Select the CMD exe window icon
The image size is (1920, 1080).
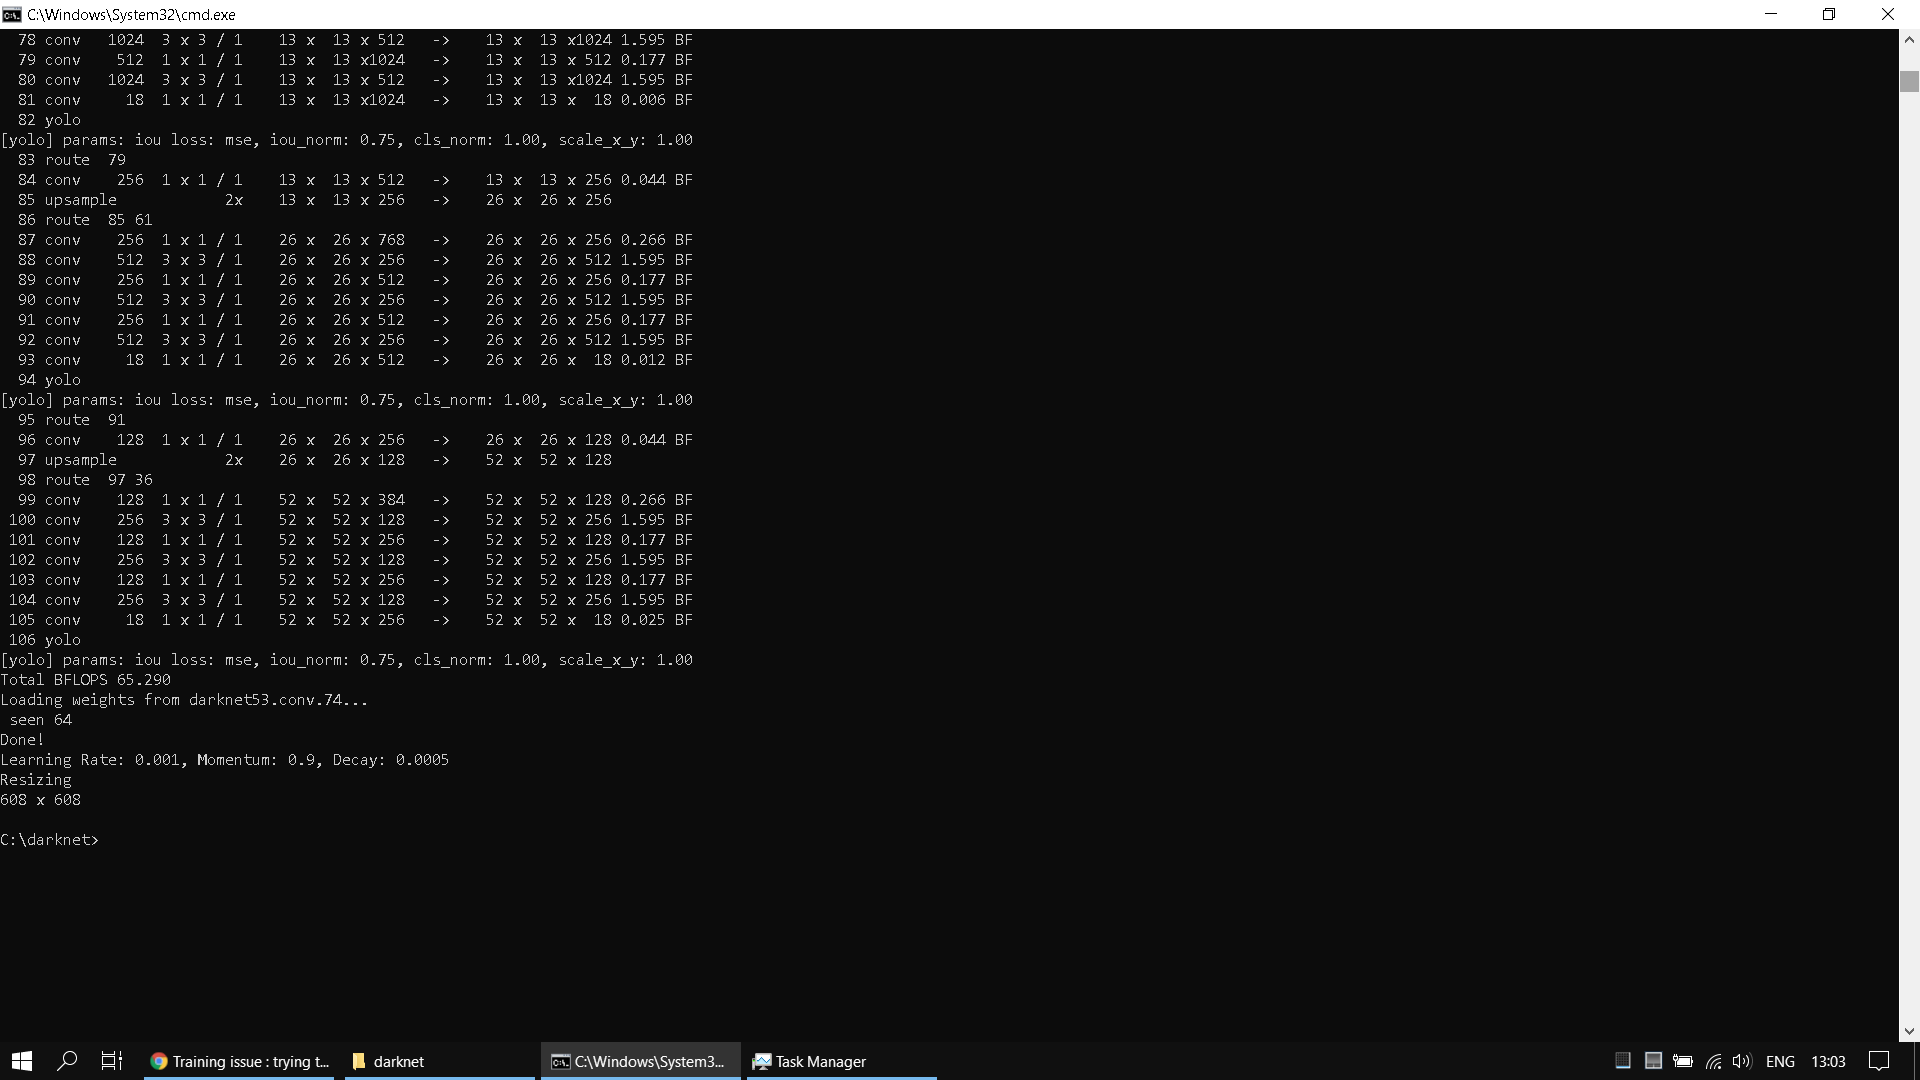coord(12,13)
